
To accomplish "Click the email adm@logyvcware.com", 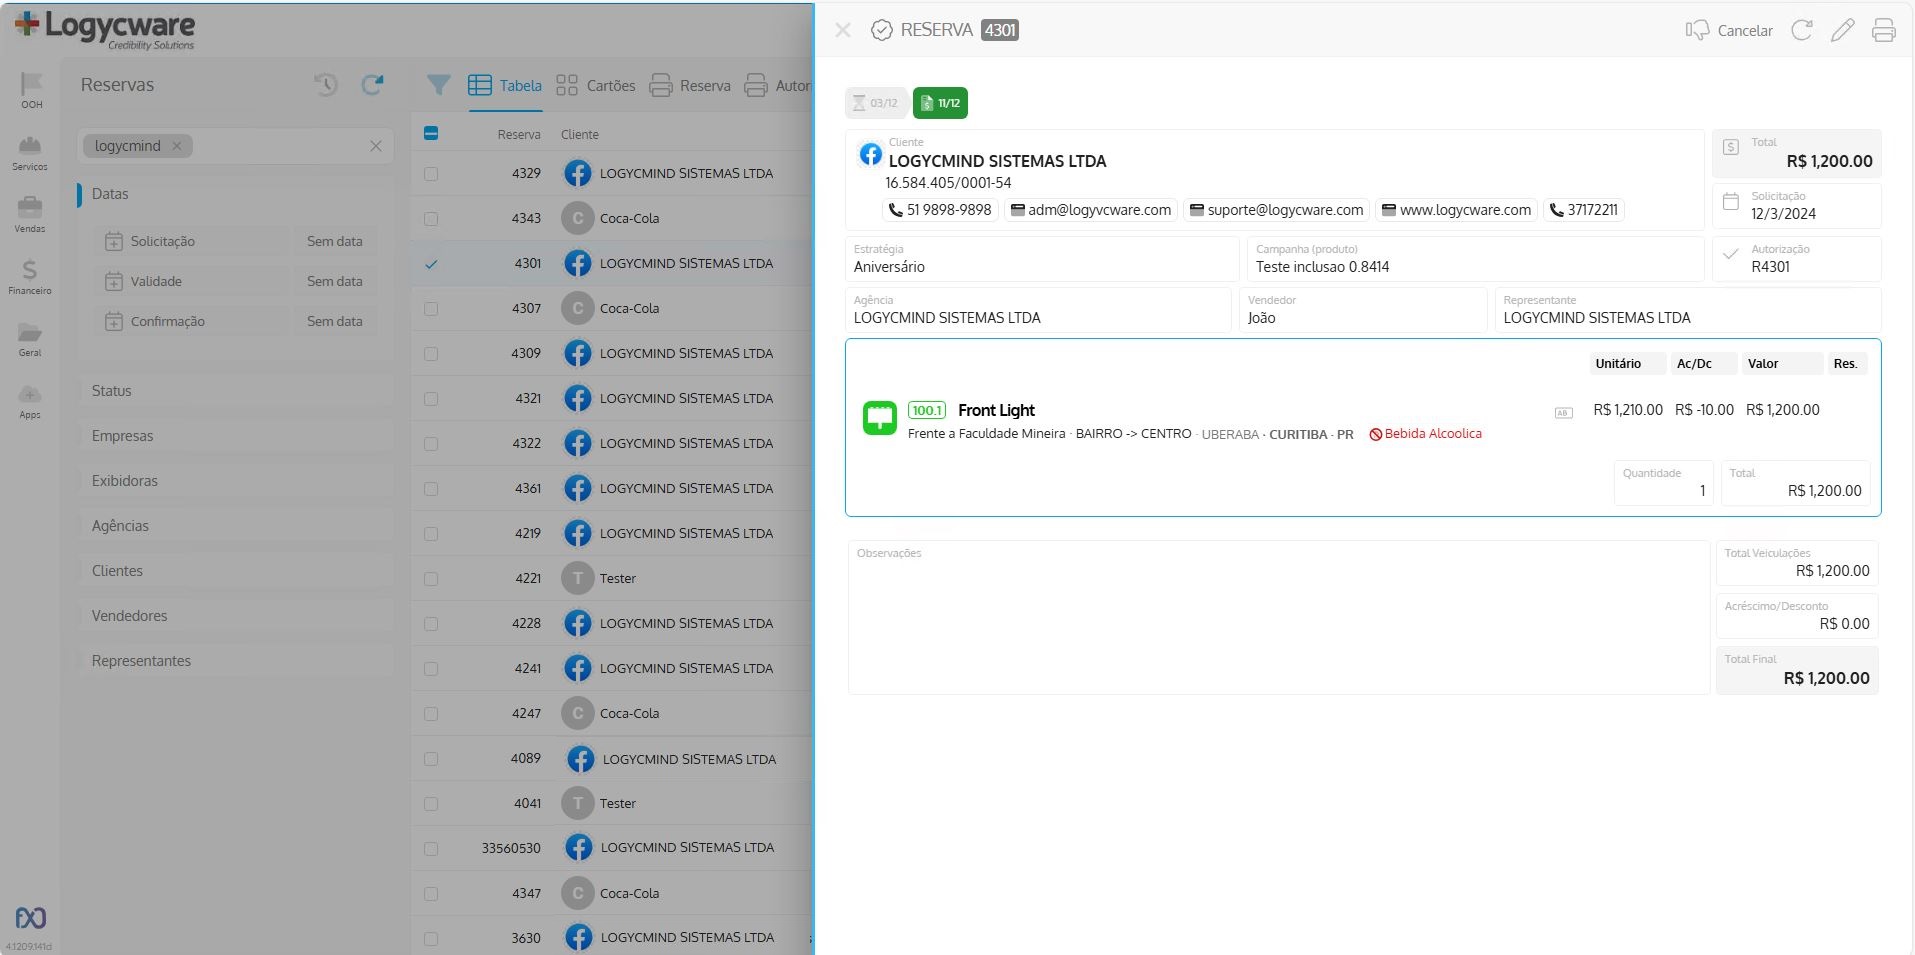I will coord(1090,210).
